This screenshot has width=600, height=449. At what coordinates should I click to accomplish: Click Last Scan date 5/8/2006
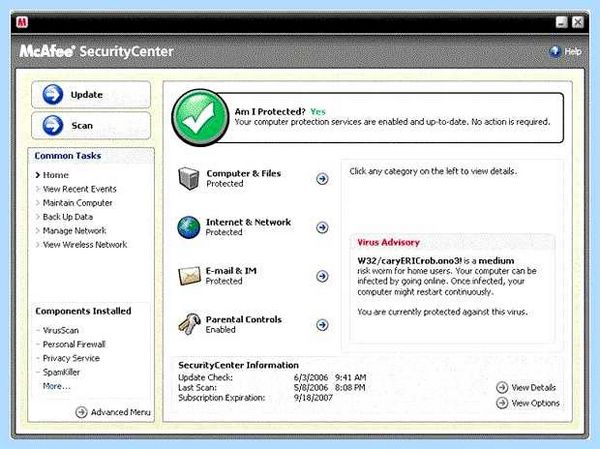point(311,388)
